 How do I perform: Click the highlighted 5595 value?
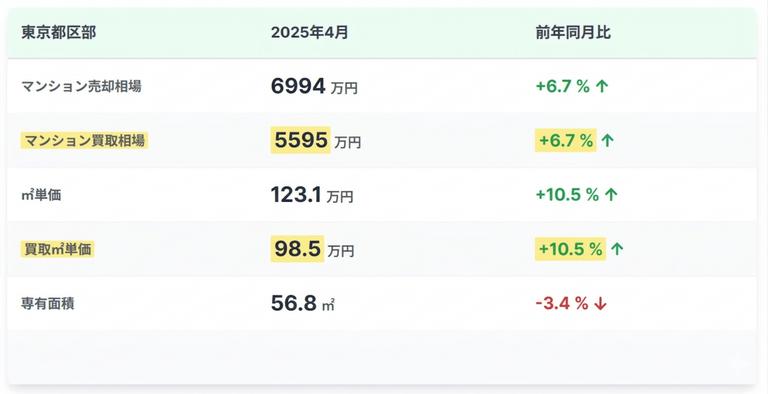pyautogui.click(x=301, y=140)
